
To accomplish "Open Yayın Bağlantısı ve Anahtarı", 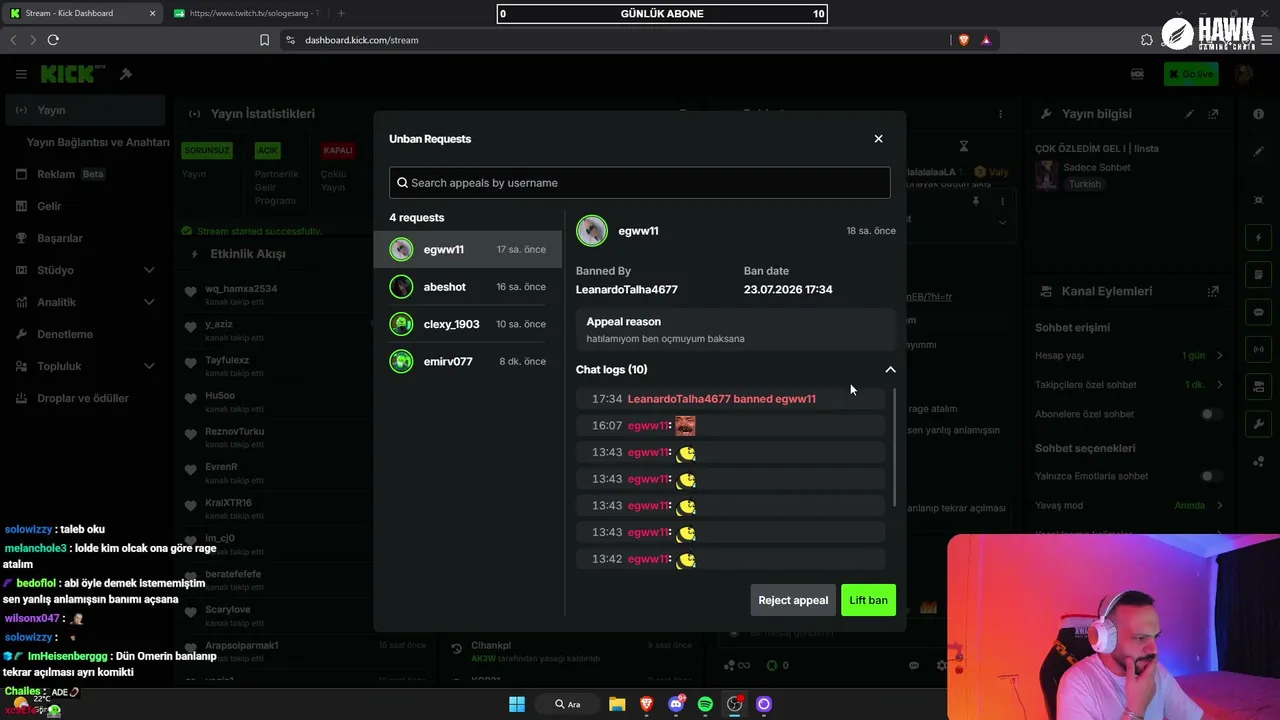I will 98,142.
